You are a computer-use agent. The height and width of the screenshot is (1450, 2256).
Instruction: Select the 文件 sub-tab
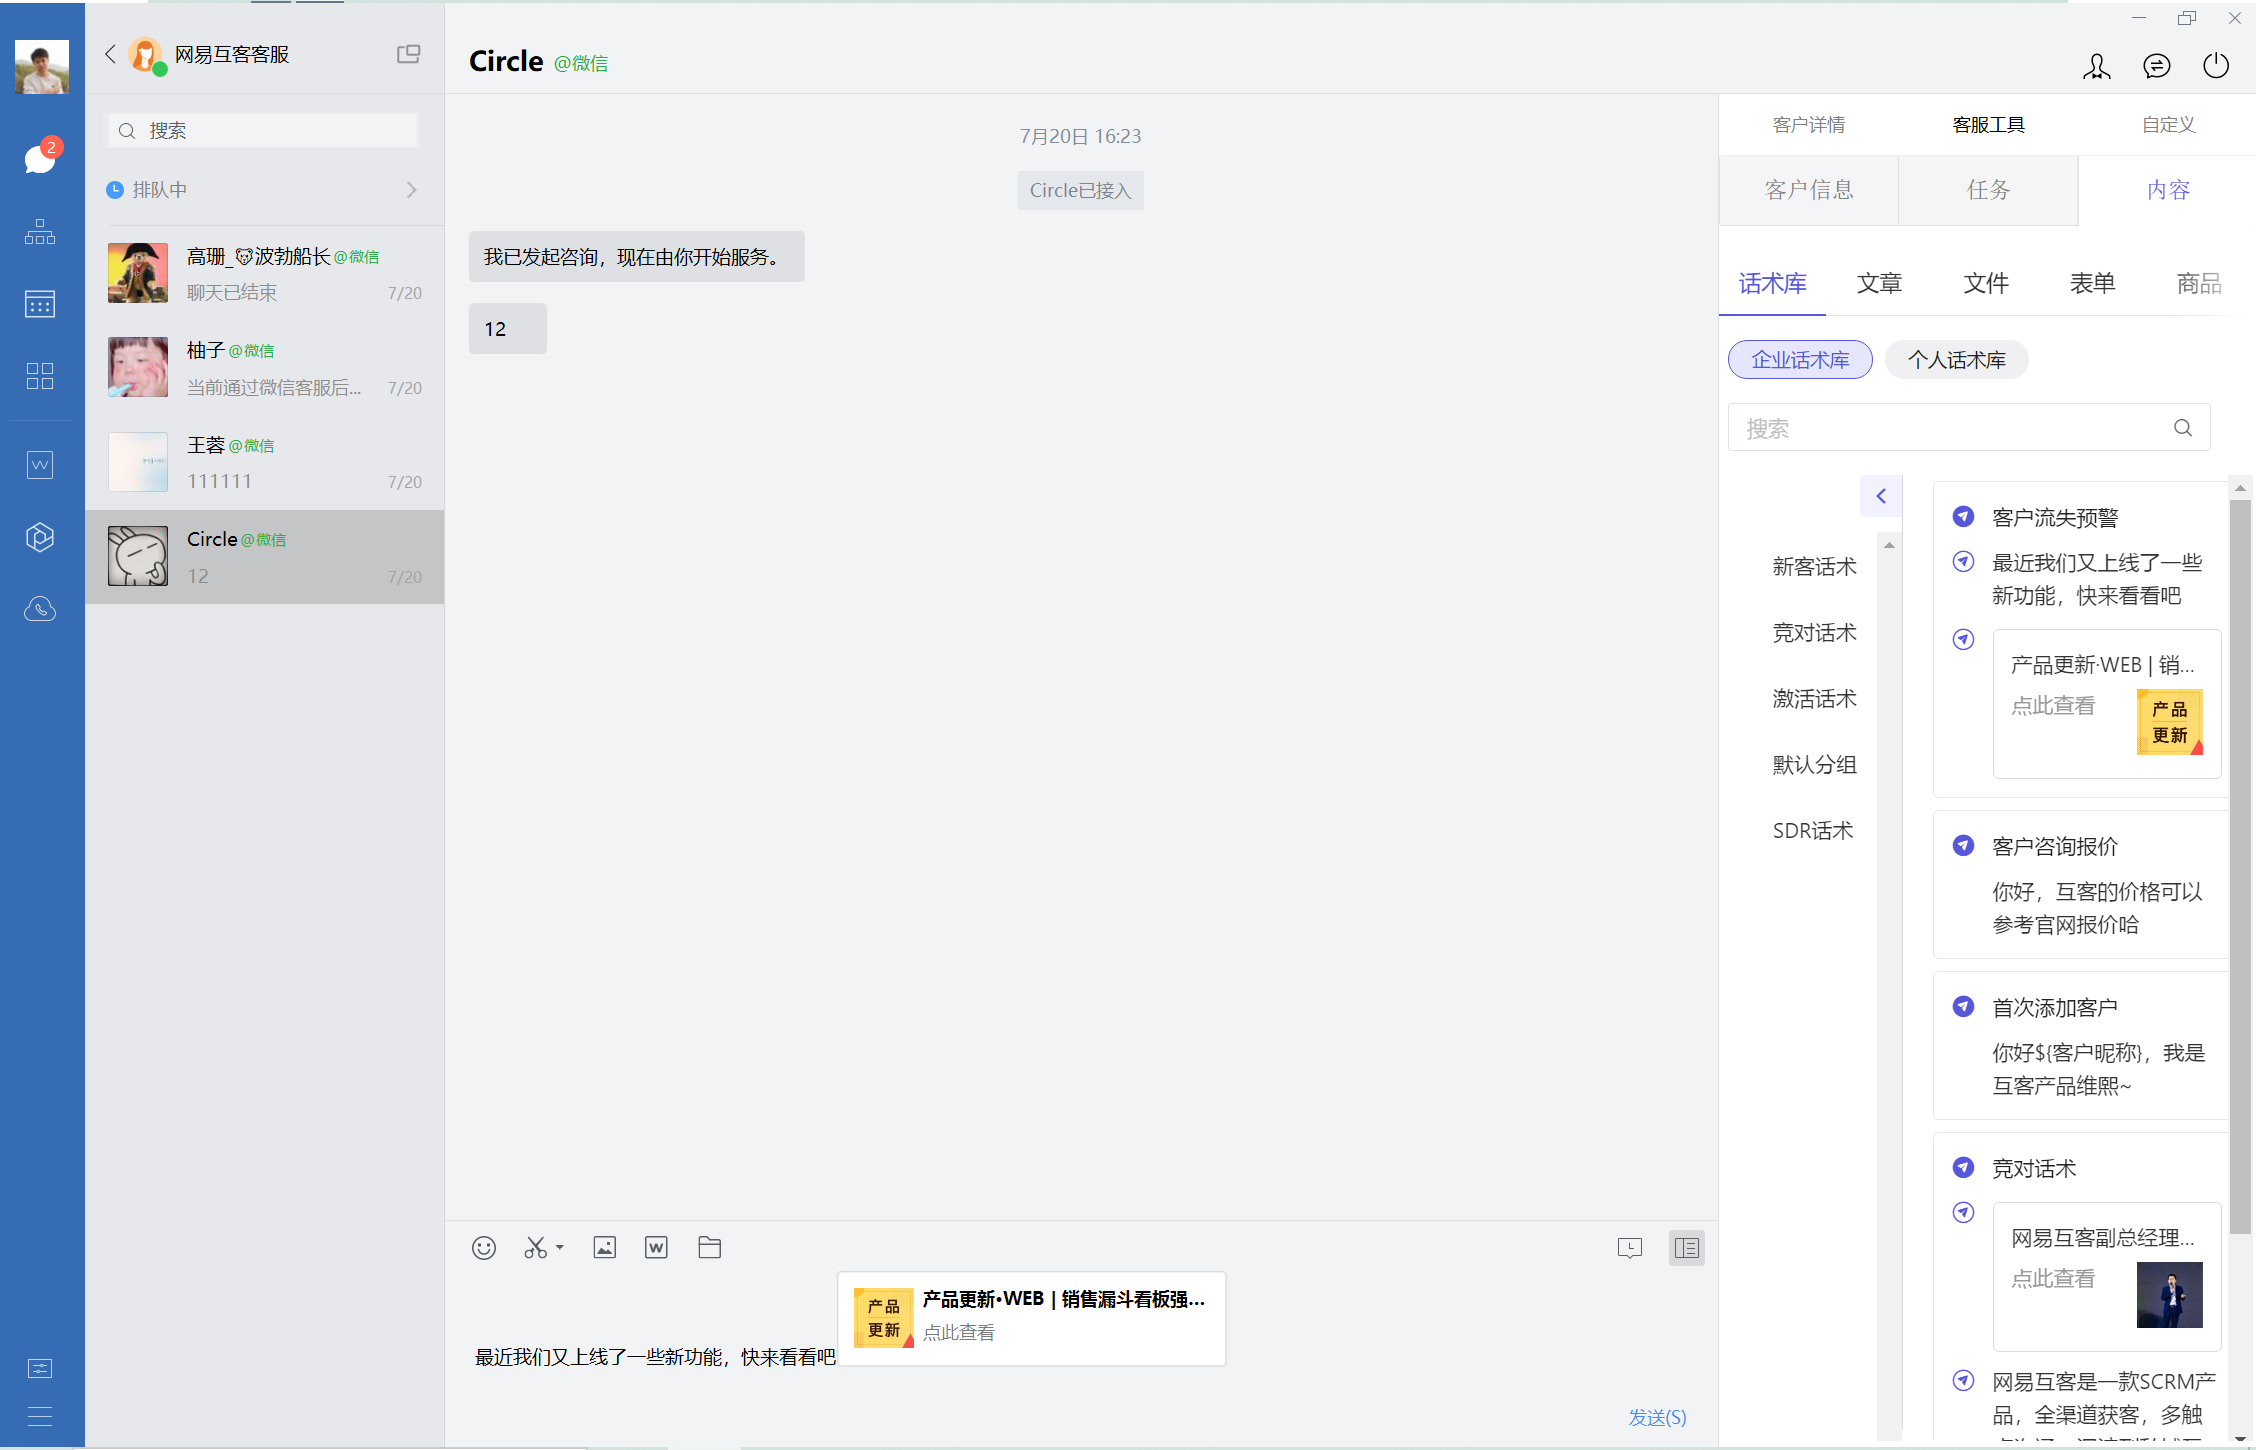[x=1986, y=284]
